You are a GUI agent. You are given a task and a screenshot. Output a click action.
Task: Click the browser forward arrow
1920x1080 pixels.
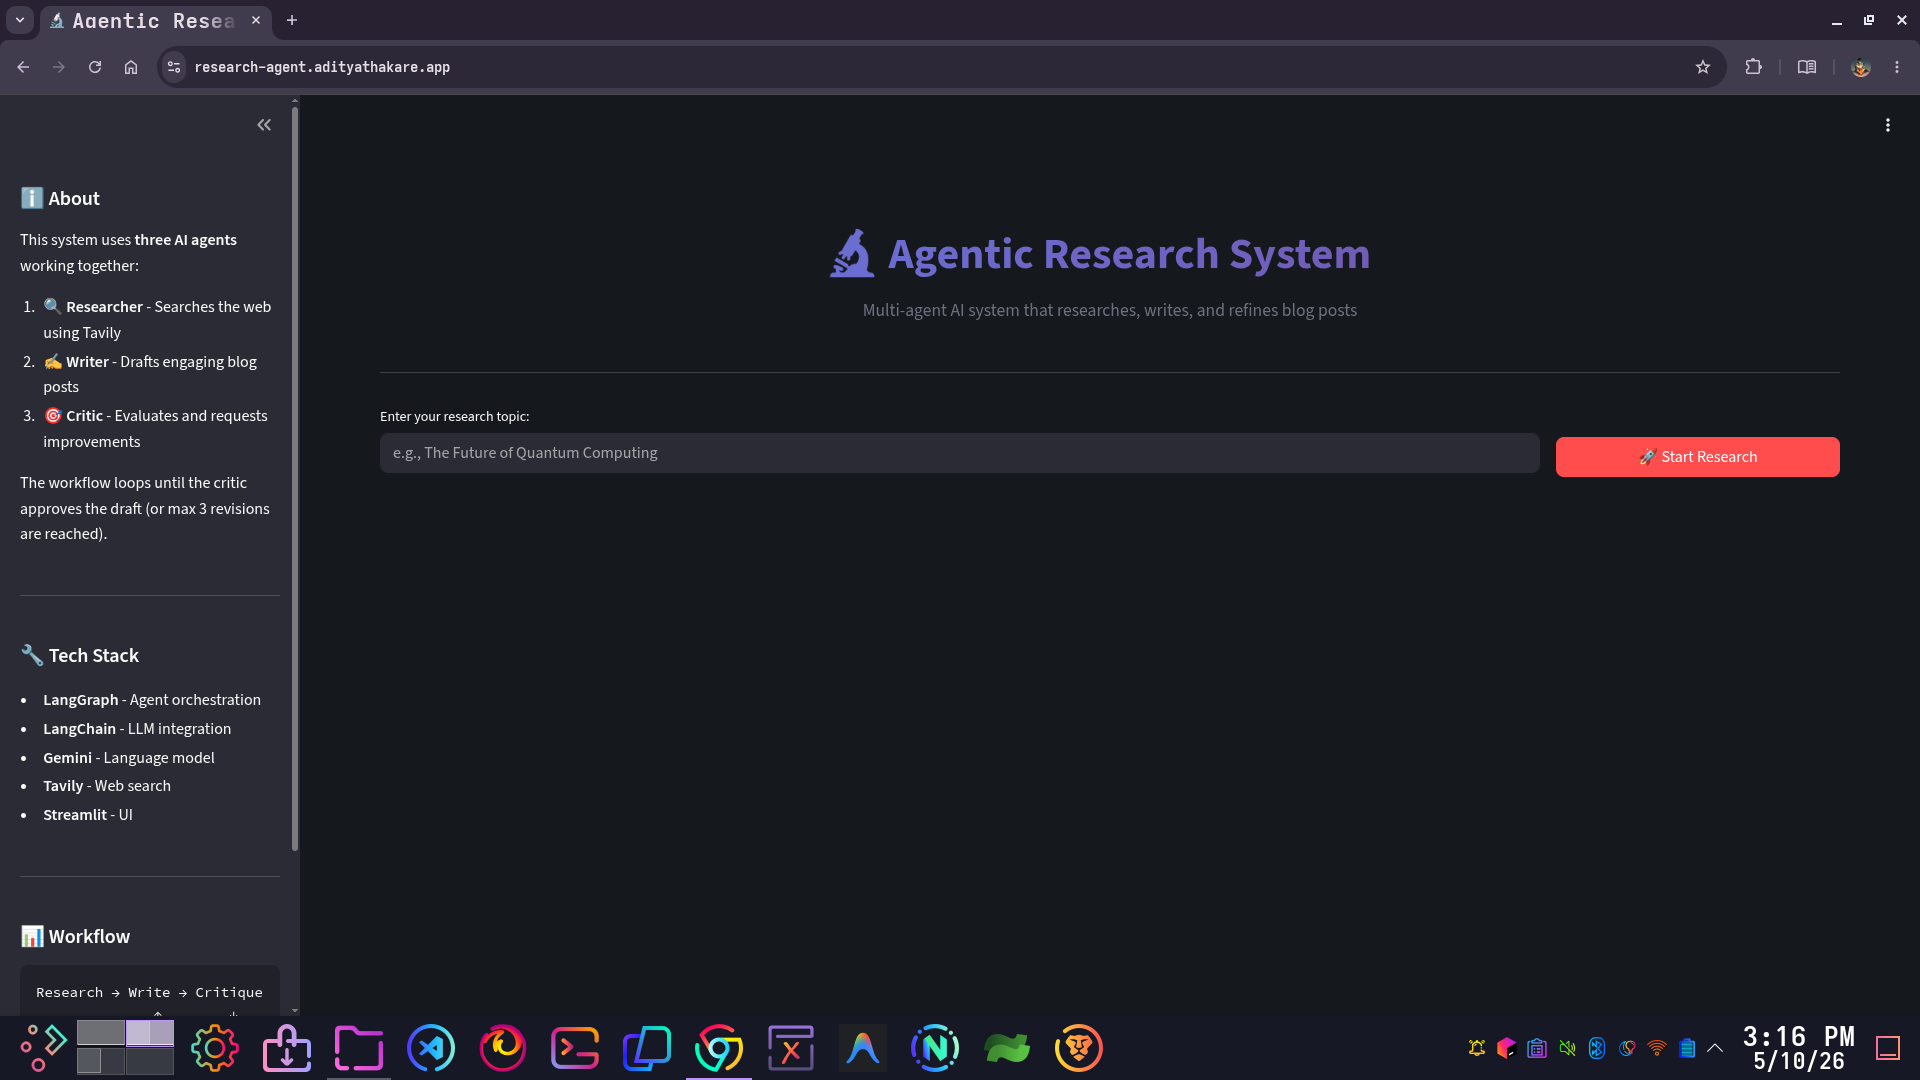pos(59,67)
